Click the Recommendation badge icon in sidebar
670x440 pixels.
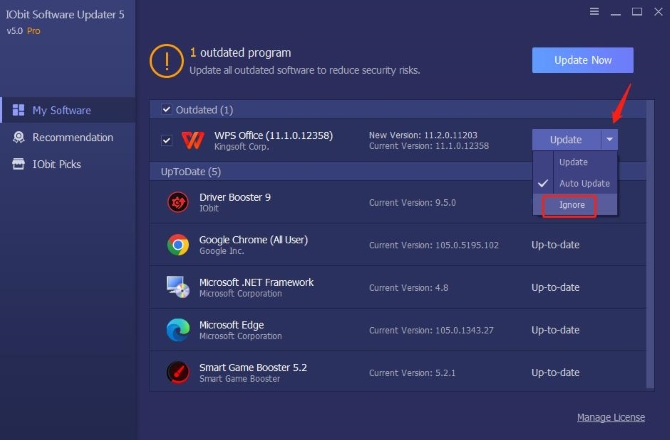click(18, 137)
